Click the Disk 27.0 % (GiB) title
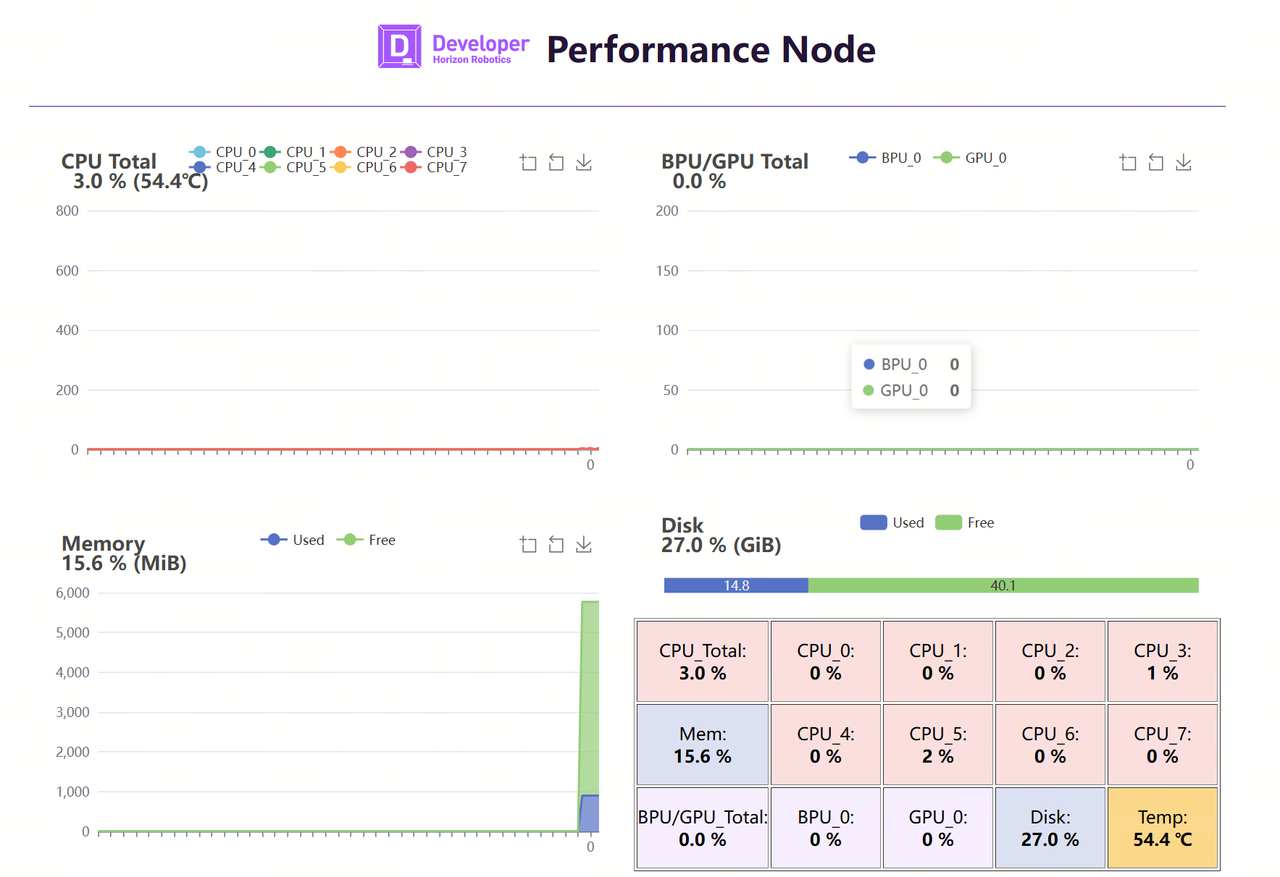 pos(721,535)
